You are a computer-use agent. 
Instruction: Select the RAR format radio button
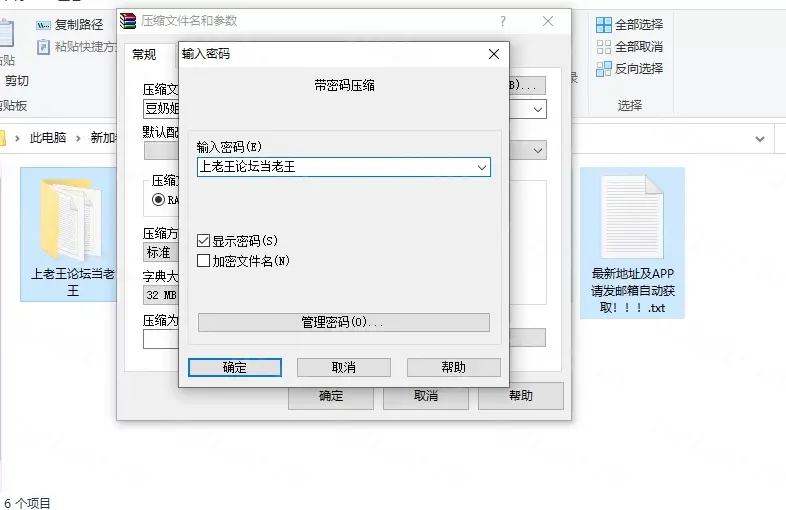click(x=158, y=200)
